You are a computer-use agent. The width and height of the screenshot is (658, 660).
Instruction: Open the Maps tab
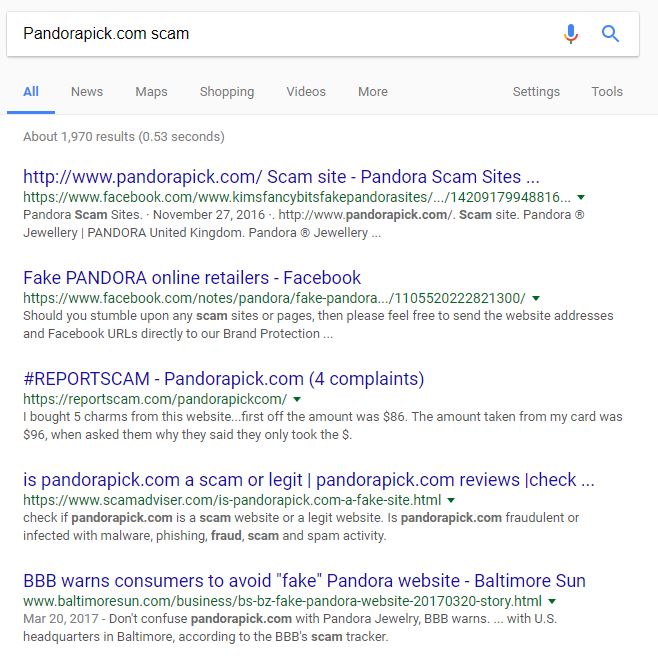pos(151,91)
